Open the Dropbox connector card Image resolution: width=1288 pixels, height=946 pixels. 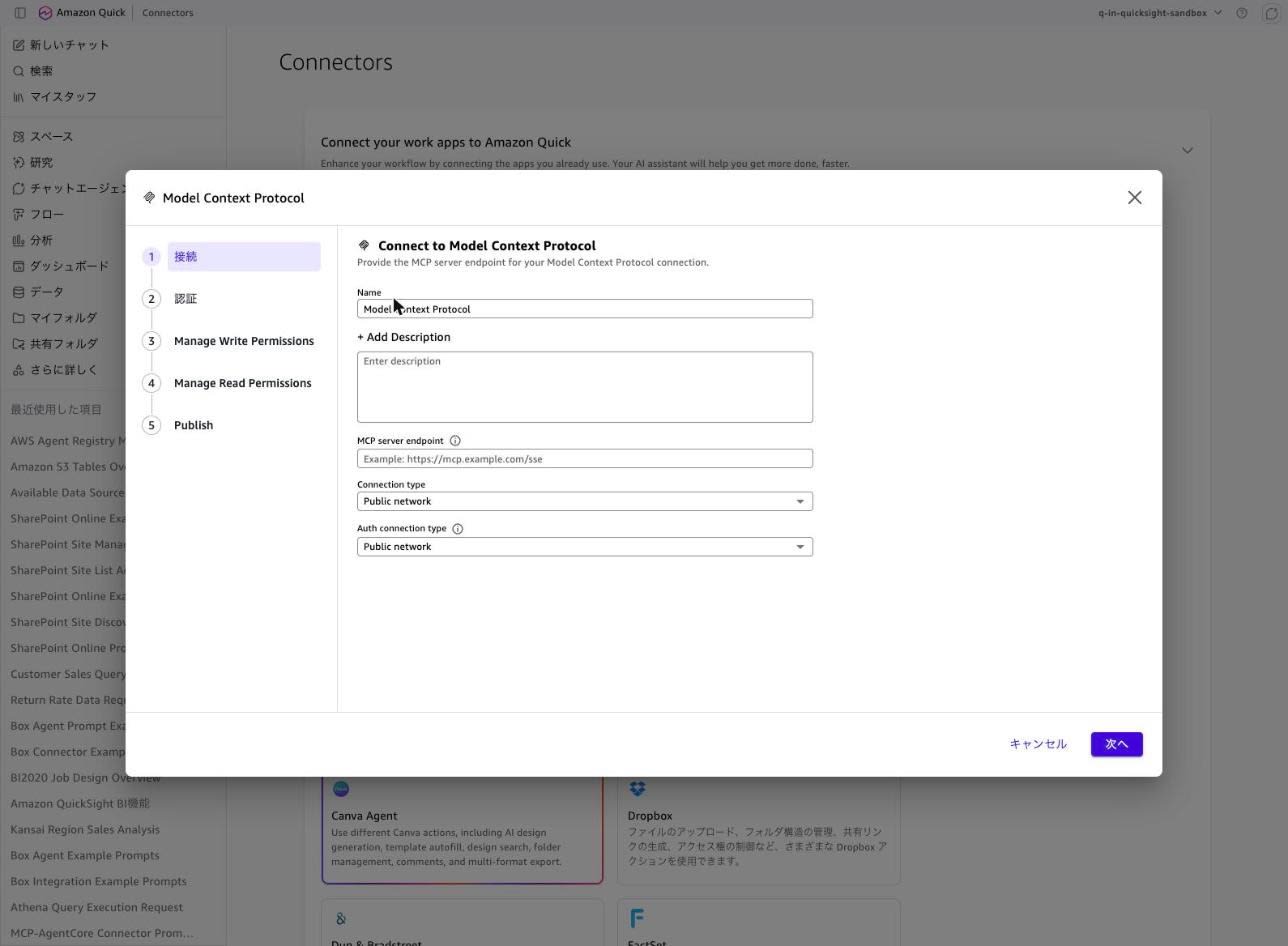[x=759, y=828]
